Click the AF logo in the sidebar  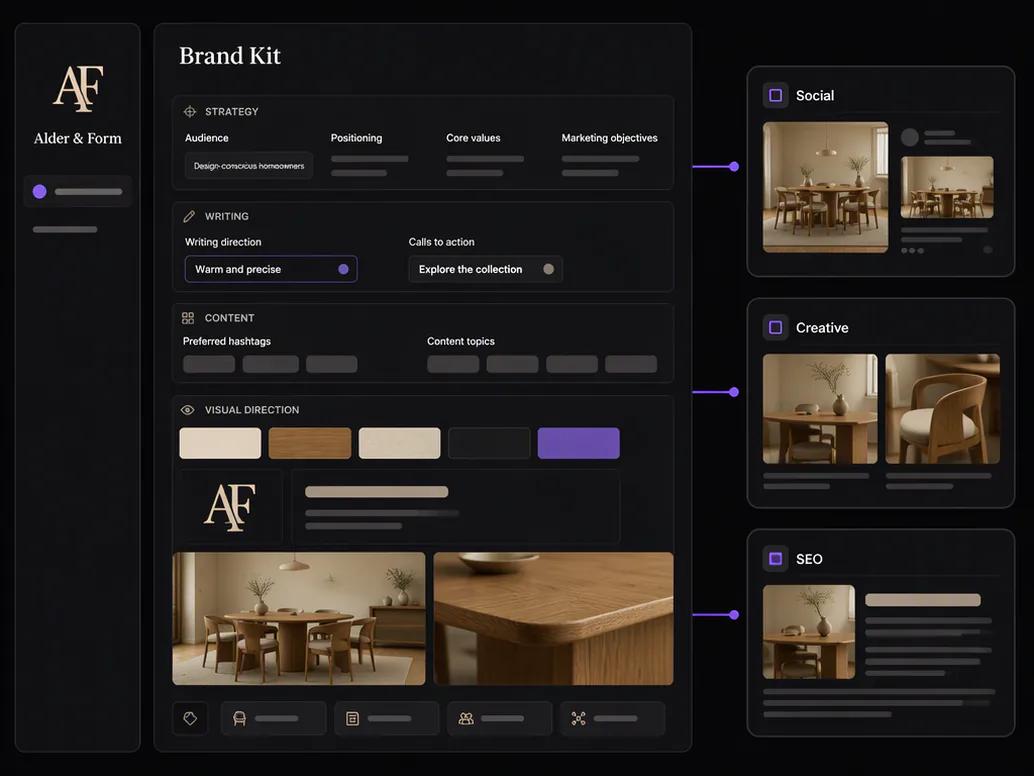click(x=78, y=88)
